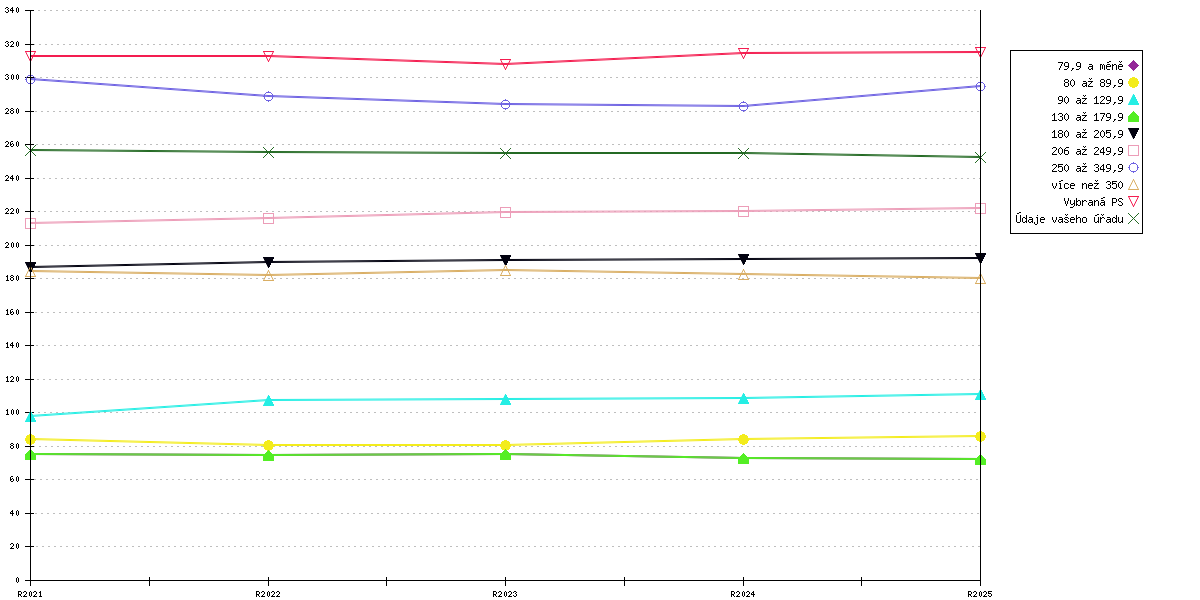1200x600 pixels.
Task: Click the red inverted triangle legend marker
Action: tap(1134, 202)
